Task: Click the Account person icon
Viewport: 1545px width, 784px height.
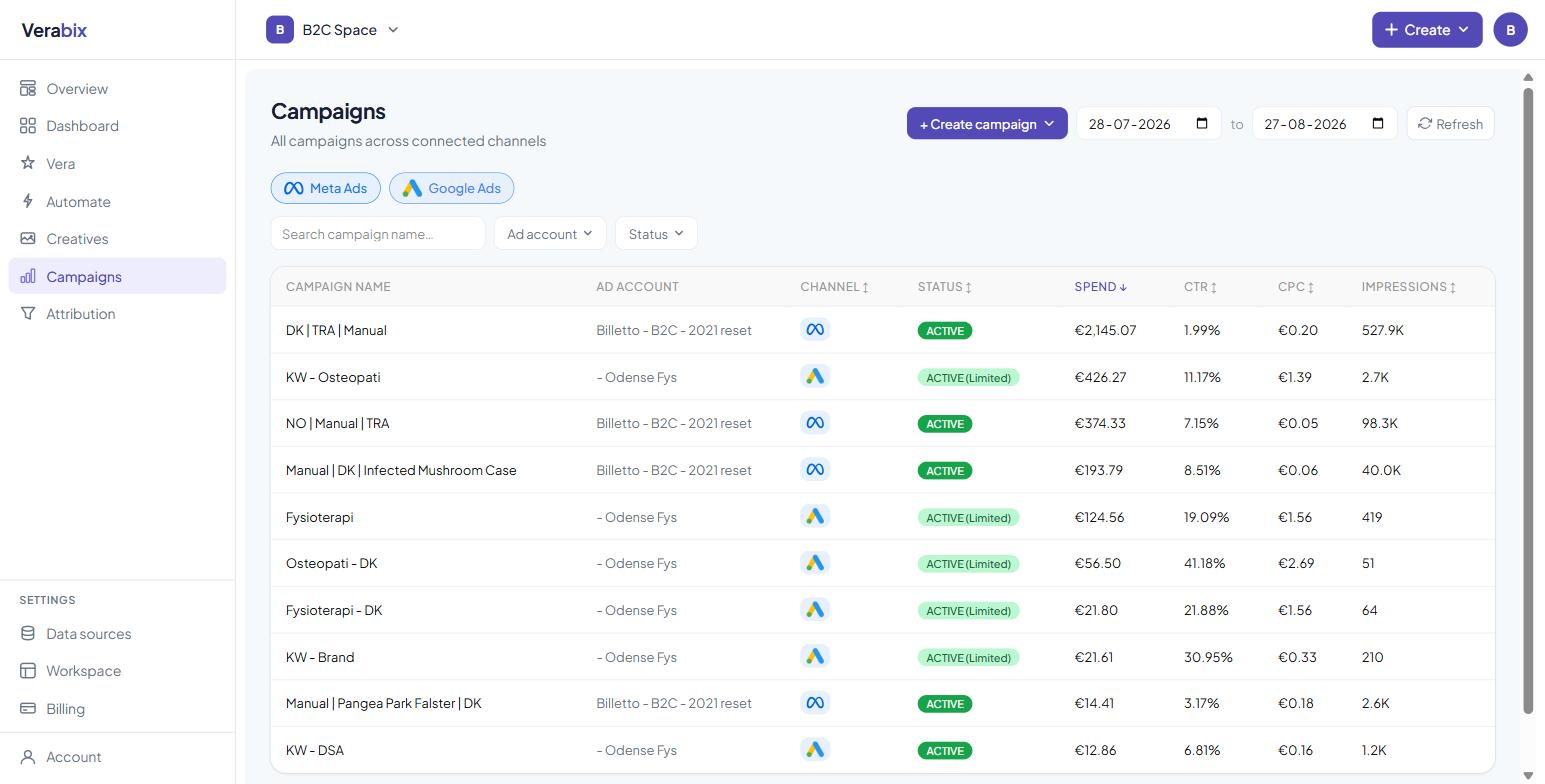Action: [x=28, y=756]
